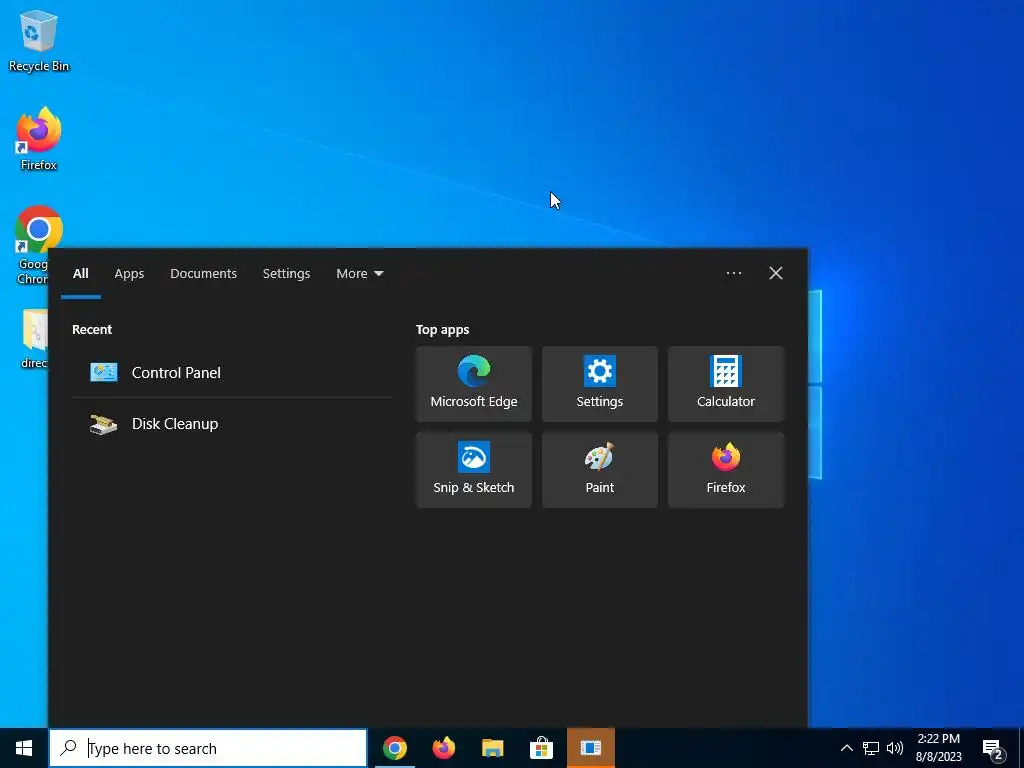Show hidden system tray icons
1024x768 pixels.
(x=846, y=748)
